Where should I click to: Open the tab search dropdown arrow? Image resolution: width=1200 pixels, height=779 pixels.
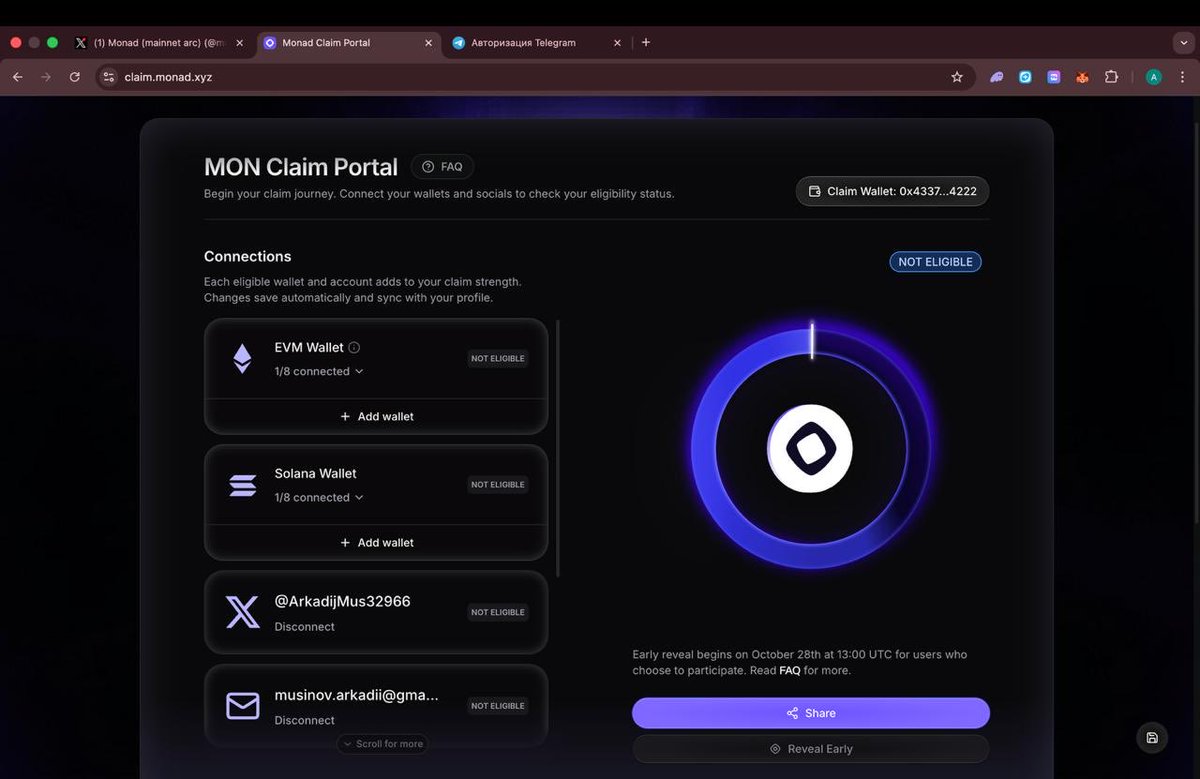(x=1183, y=43)
